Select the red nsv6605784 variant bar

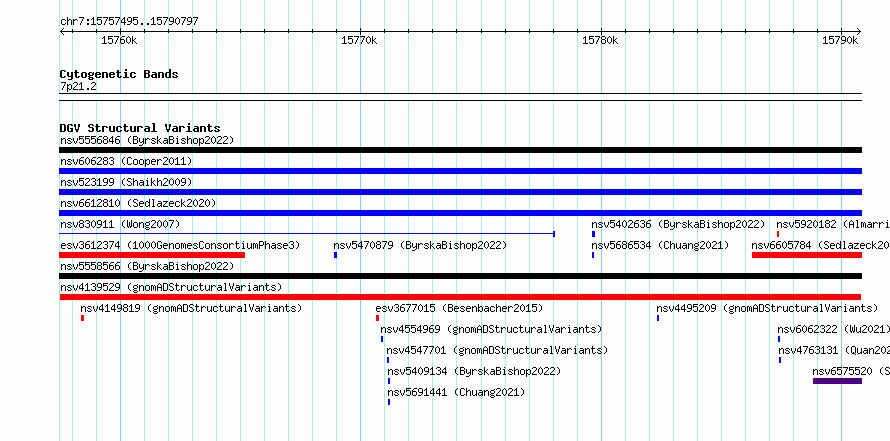coord(807,255)
